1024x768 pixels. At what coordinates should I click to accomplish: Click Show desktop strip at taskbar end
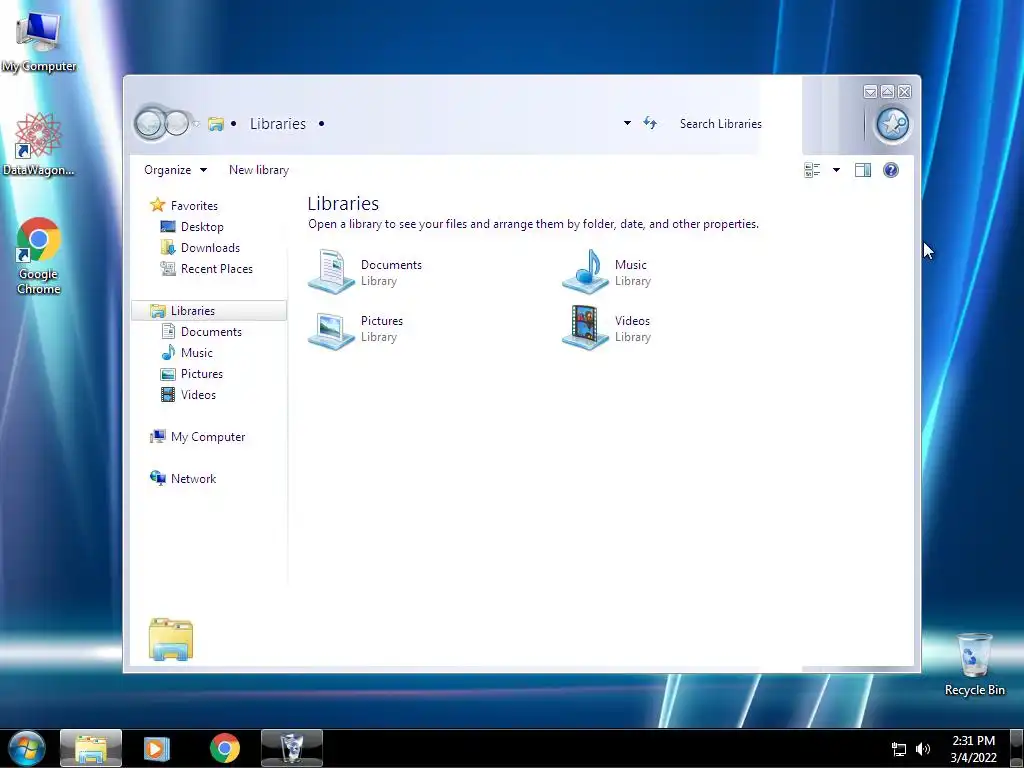[x=1017, y=748]
